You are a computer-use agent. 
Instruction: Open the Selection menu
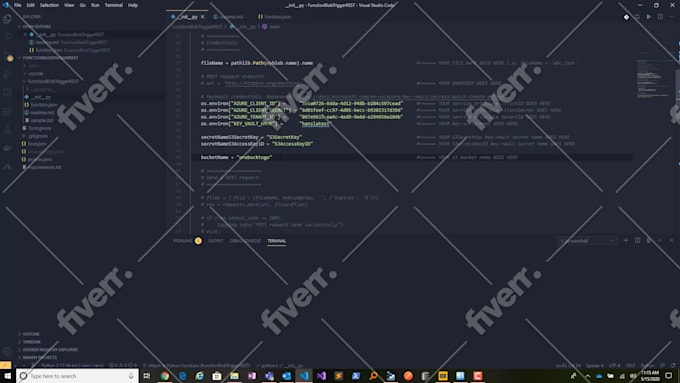coord(49,5)
